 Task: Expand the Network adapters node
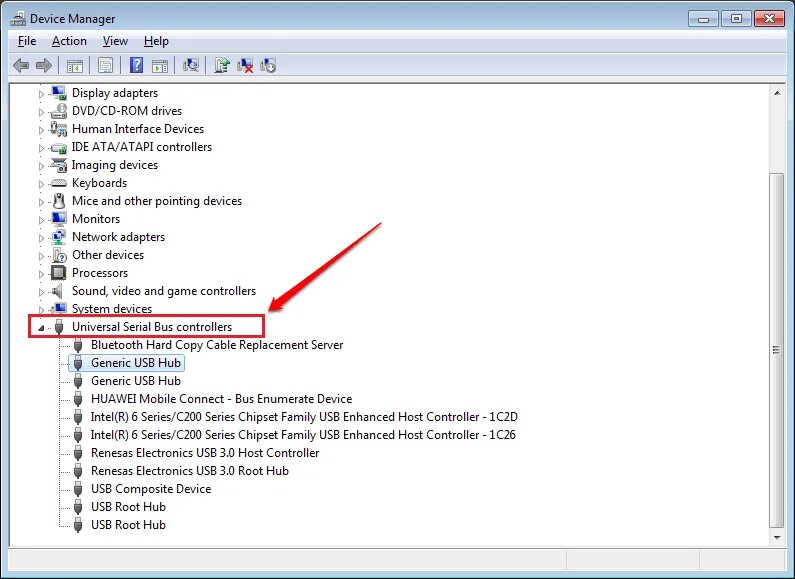point(41,238)
